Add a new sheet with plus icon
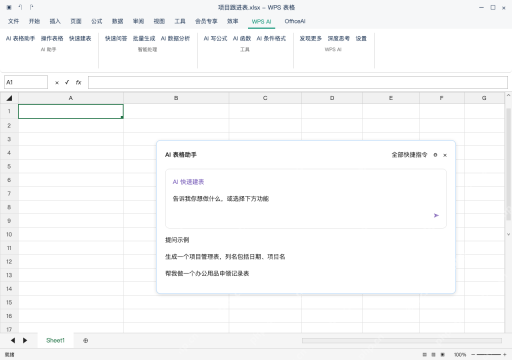The image size is (512, 360). click(x=86, y=341)
